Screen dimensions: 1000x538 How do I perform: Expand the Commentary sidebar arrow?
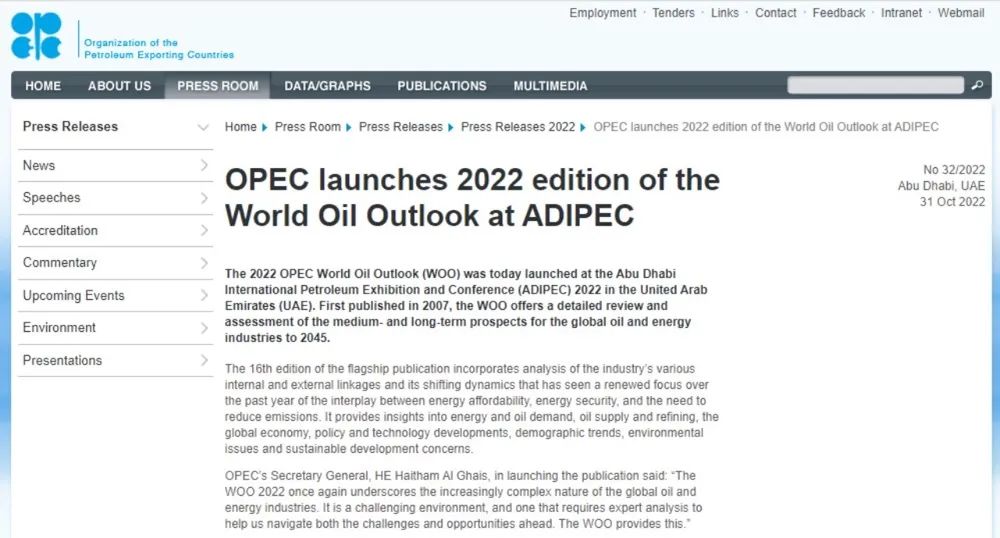[204, 263]
